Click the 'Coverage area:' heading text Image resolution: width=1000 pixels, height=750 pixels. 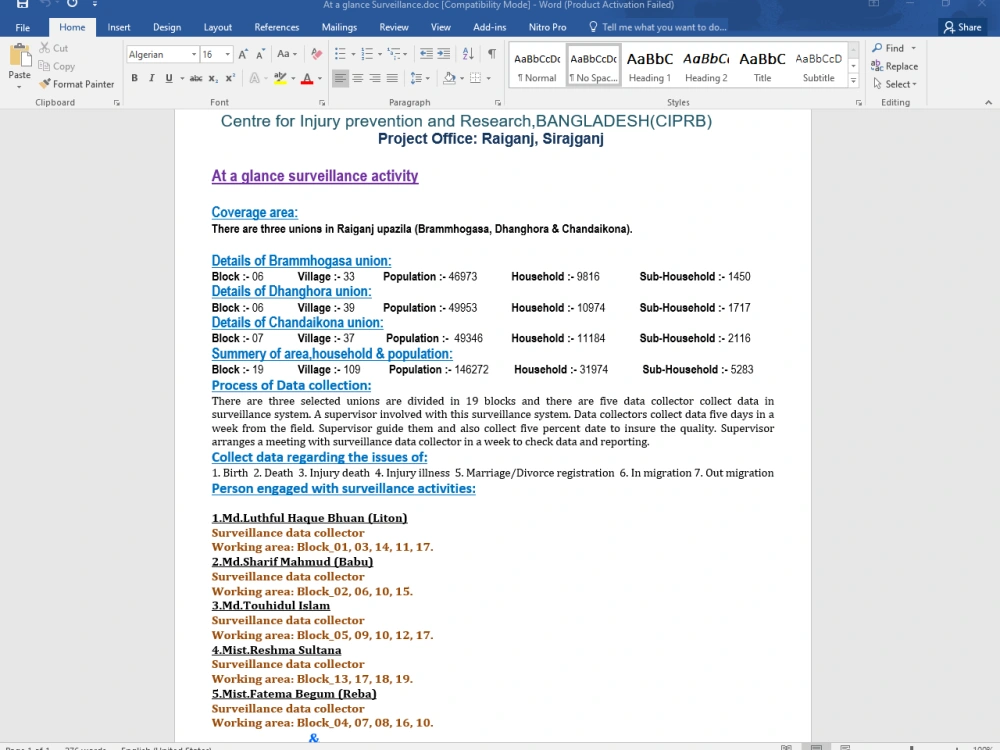click(x=254, y=212)
